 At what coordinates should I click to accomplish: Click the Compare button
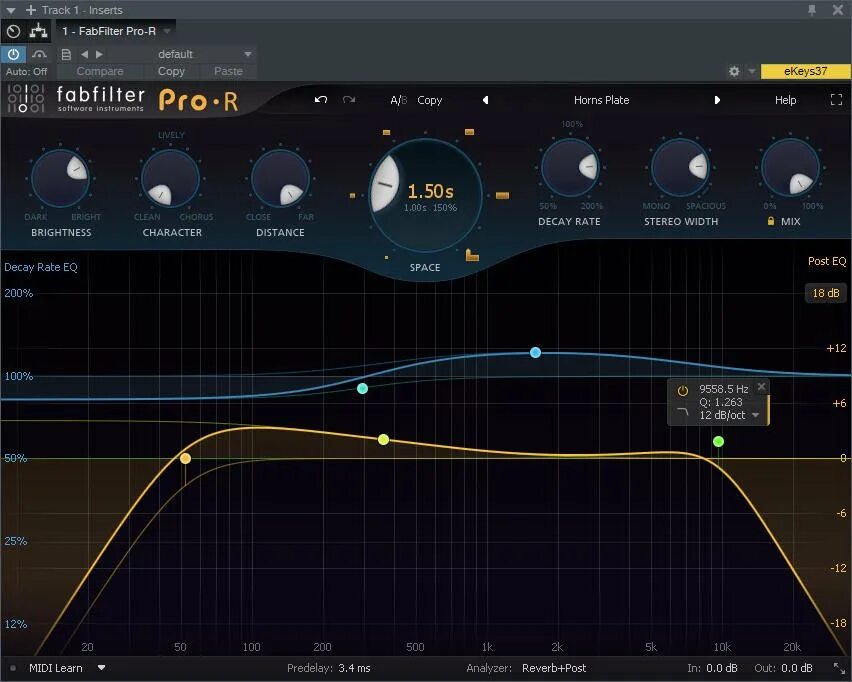pos(100,71)
